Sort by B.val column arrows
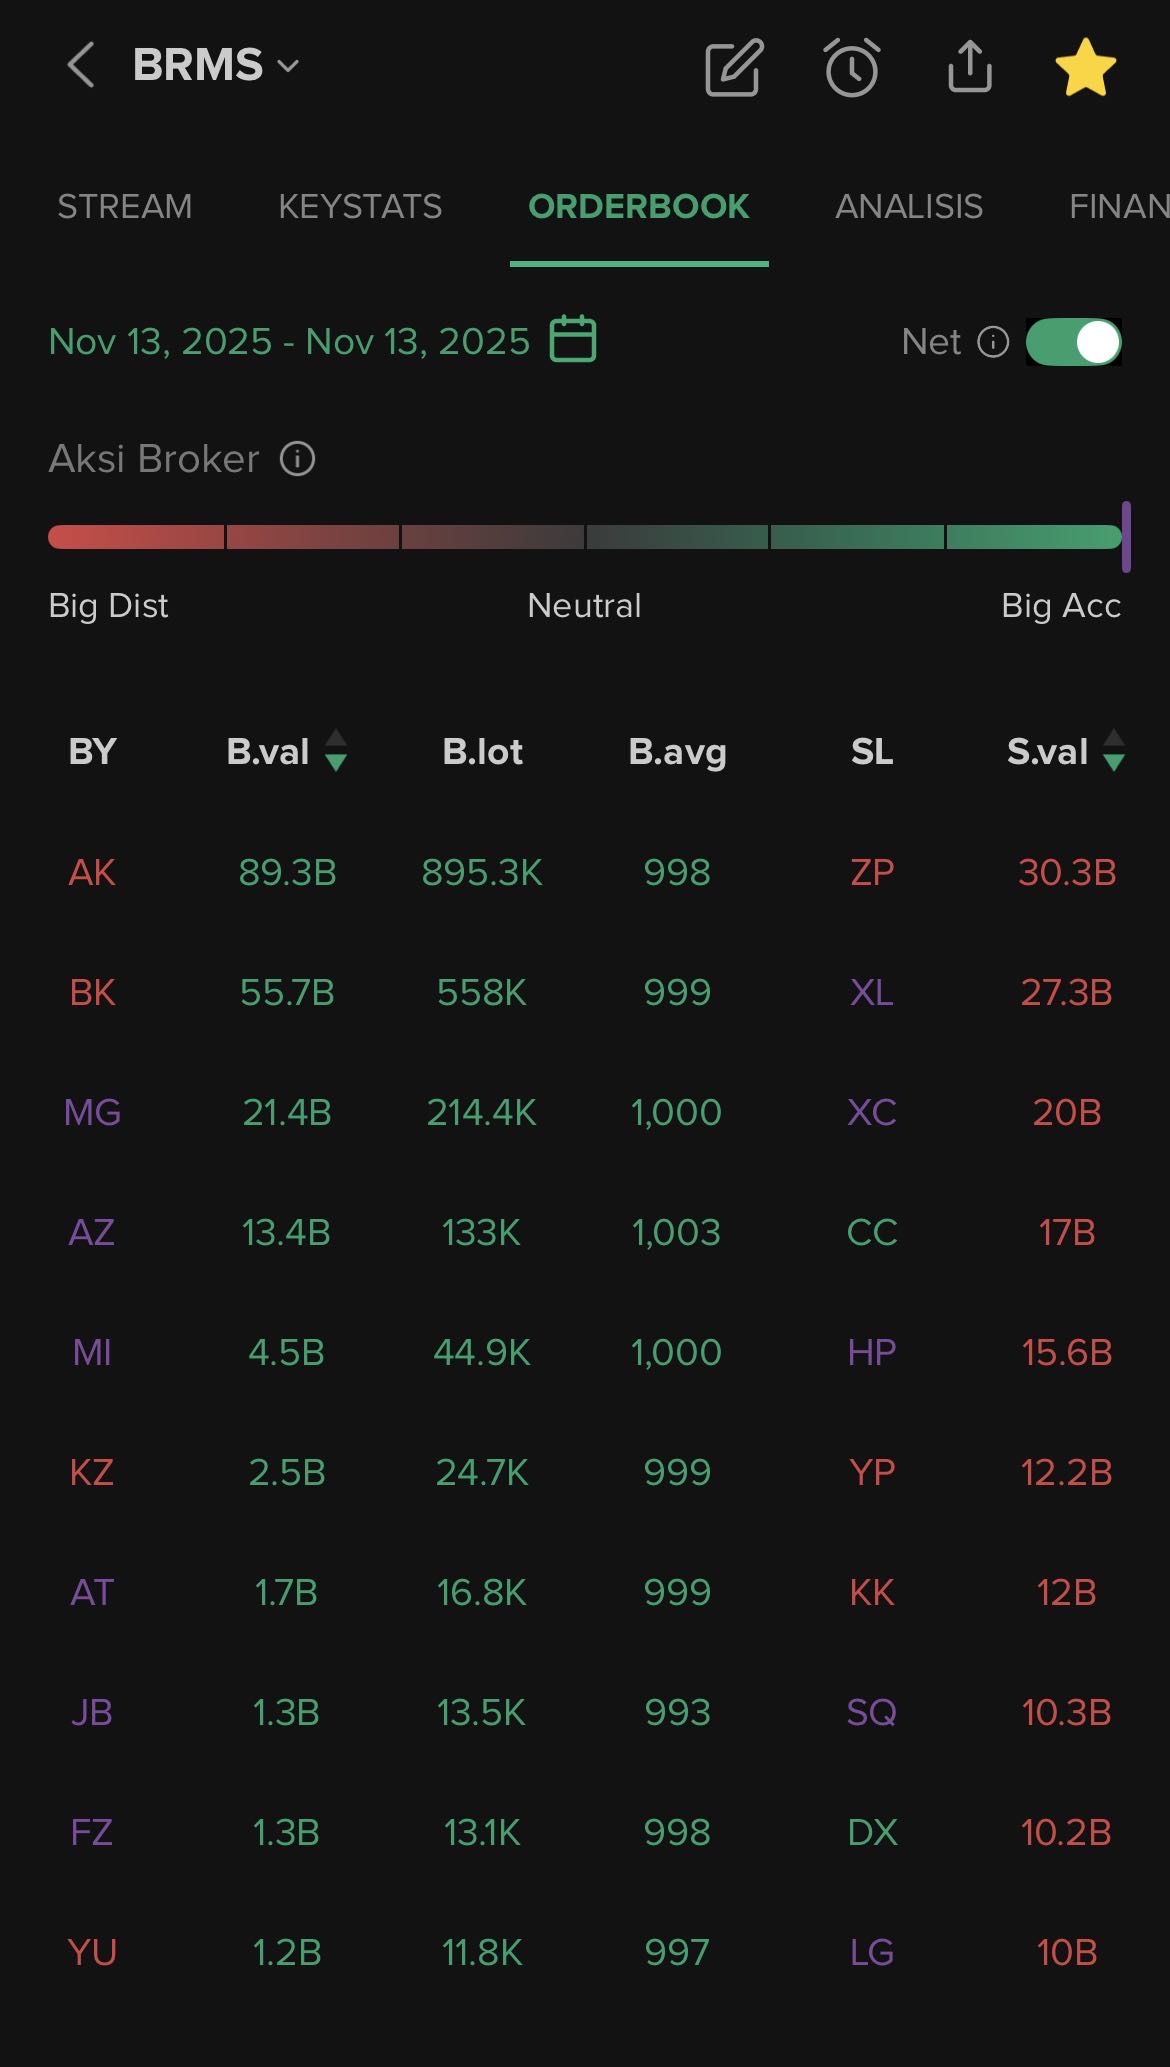Viewport: 1170px width, 2067px height. pyautogui.click(x=336, y=751)
